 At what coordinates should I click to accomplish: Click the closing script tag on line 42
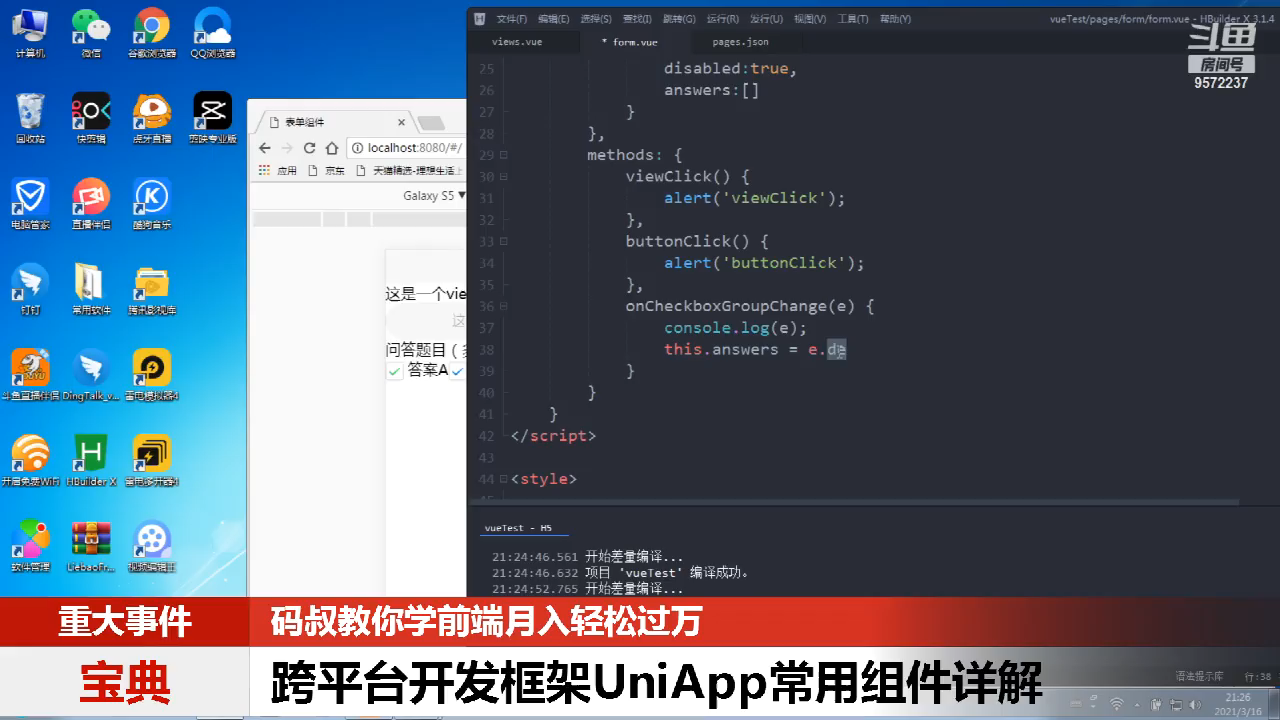(x=553, y=436)
